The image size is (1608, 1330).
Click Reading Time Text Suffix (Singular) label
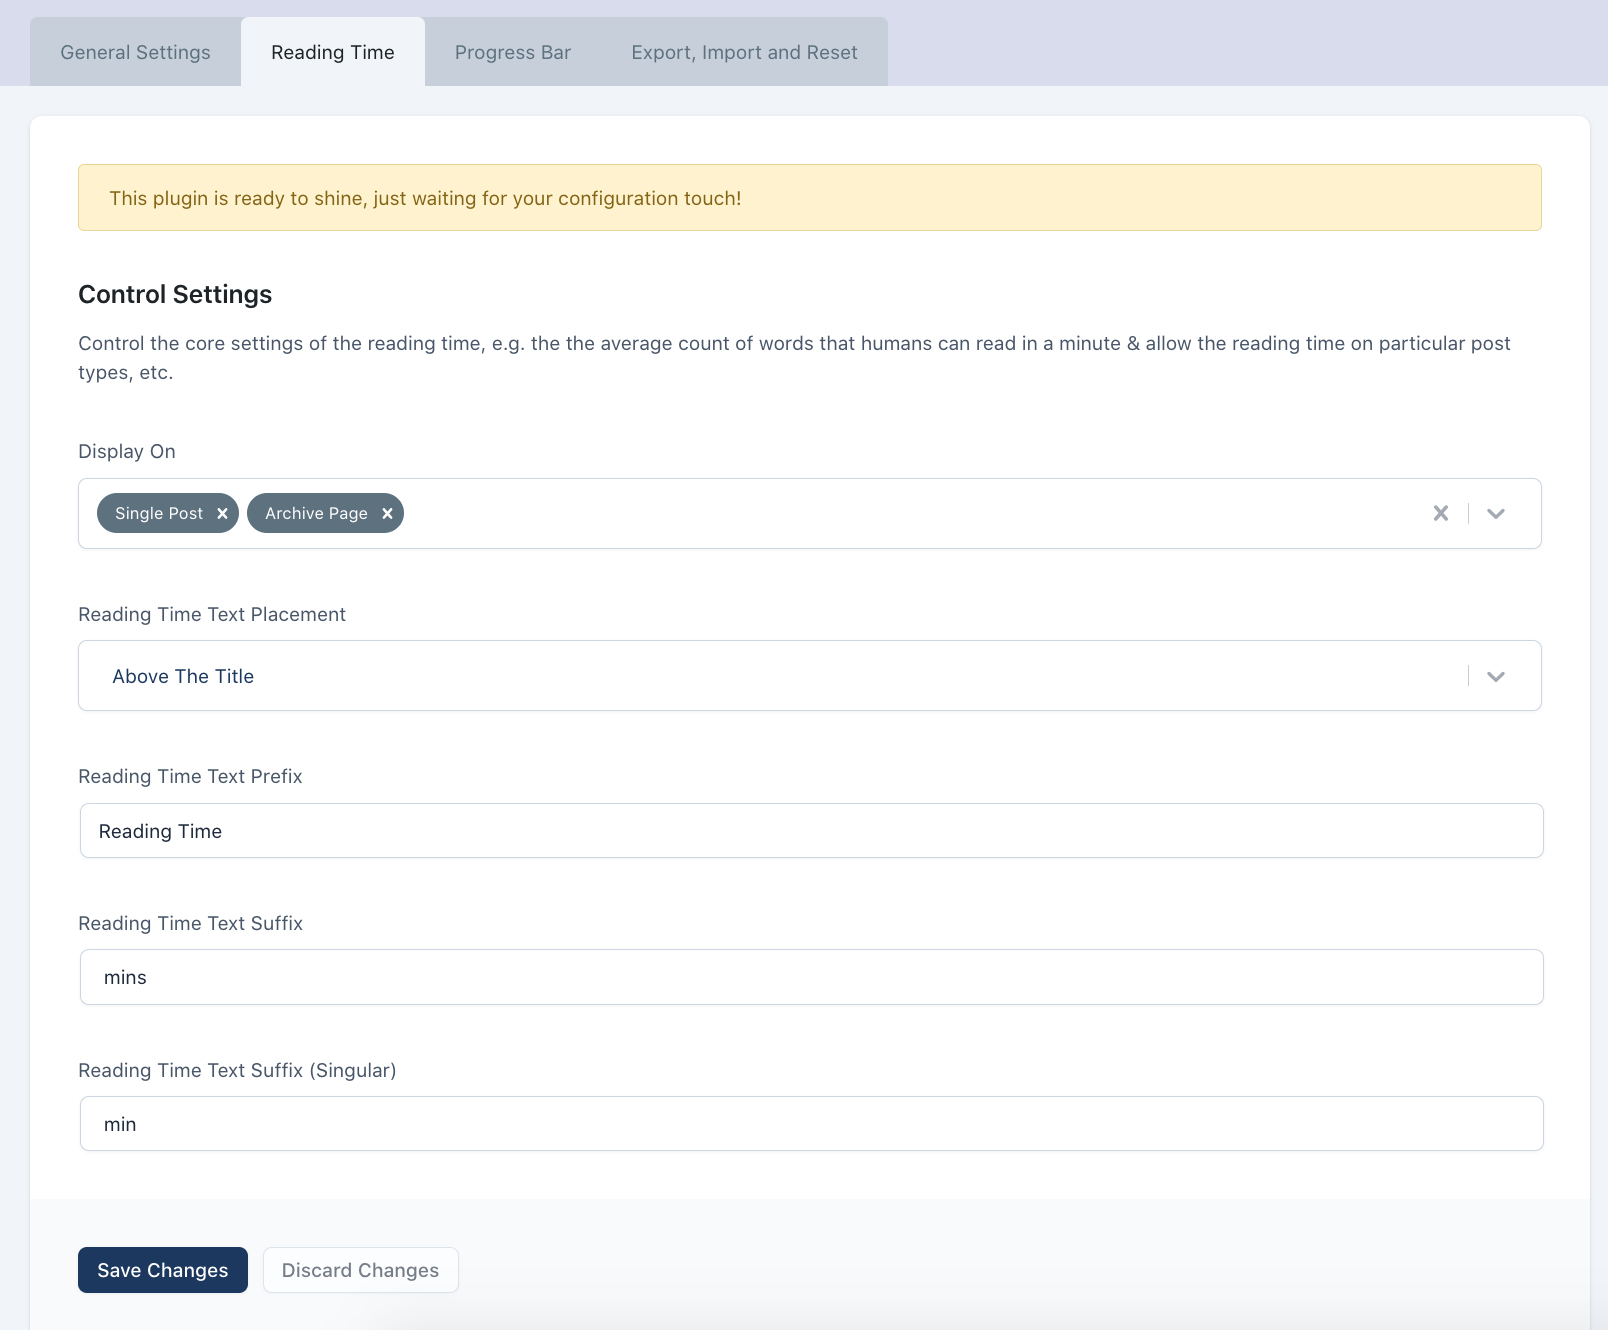(x=237, y=1070)
